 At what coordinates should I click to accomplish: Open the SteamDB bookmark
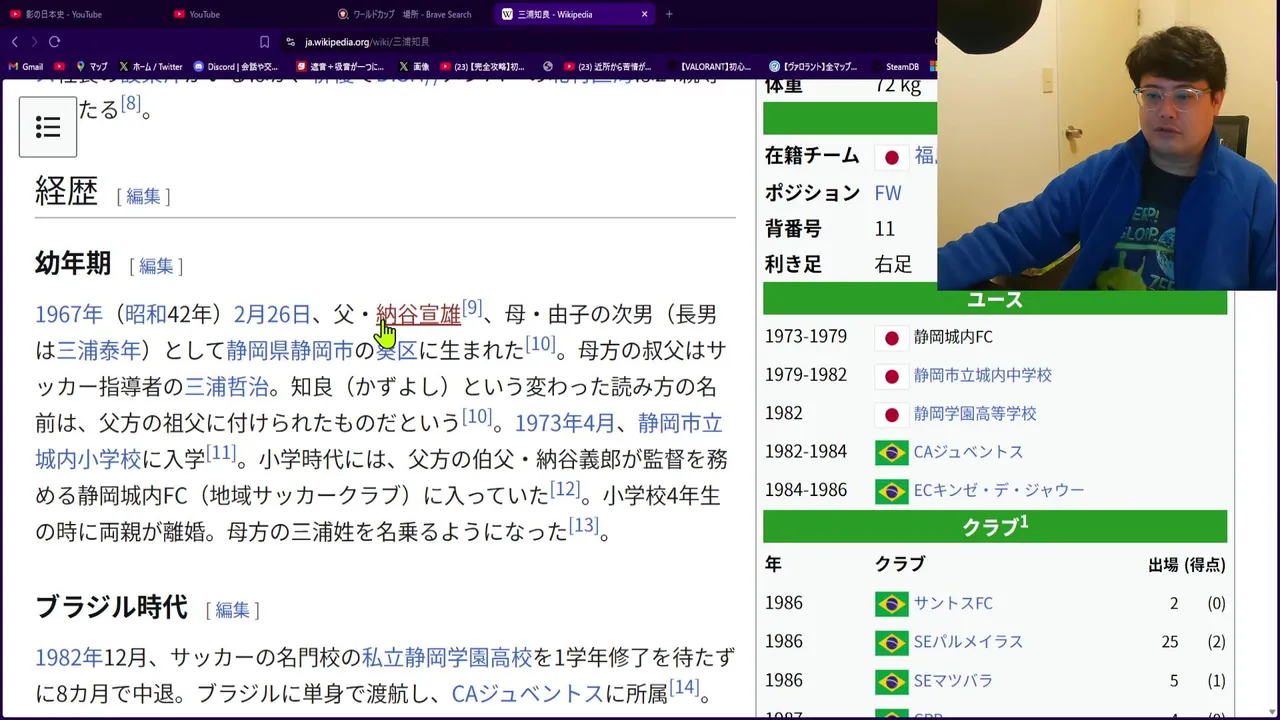click(x=894, y=67)
